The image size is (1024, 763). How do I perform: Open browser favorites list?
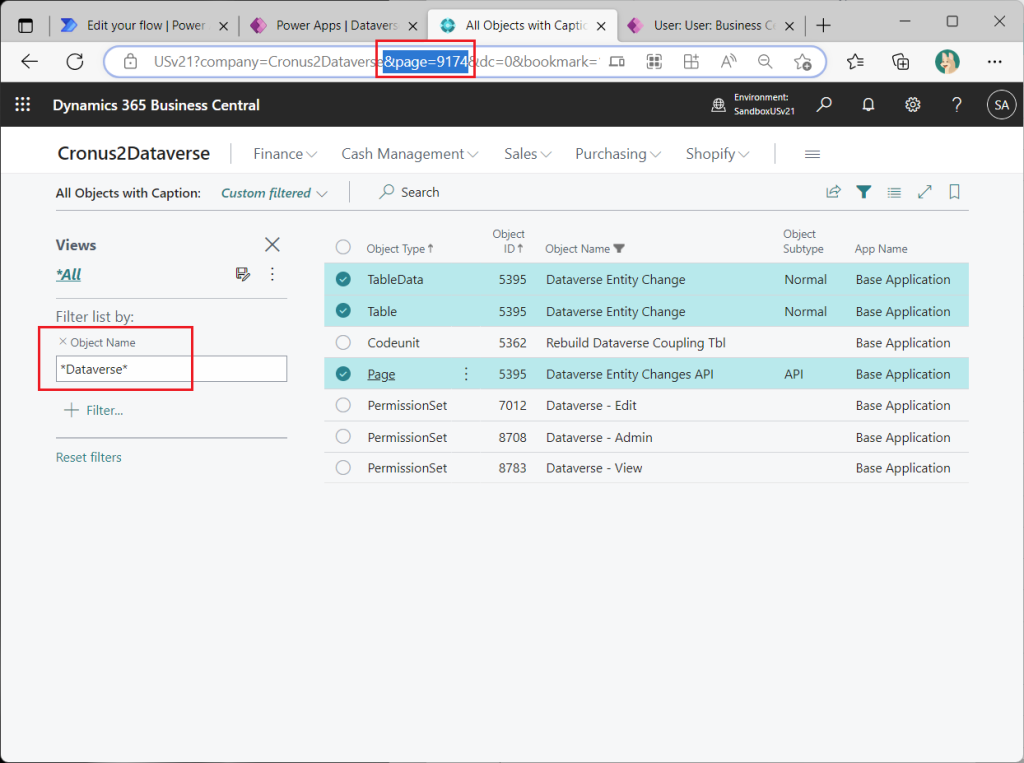tap(855, 62)
